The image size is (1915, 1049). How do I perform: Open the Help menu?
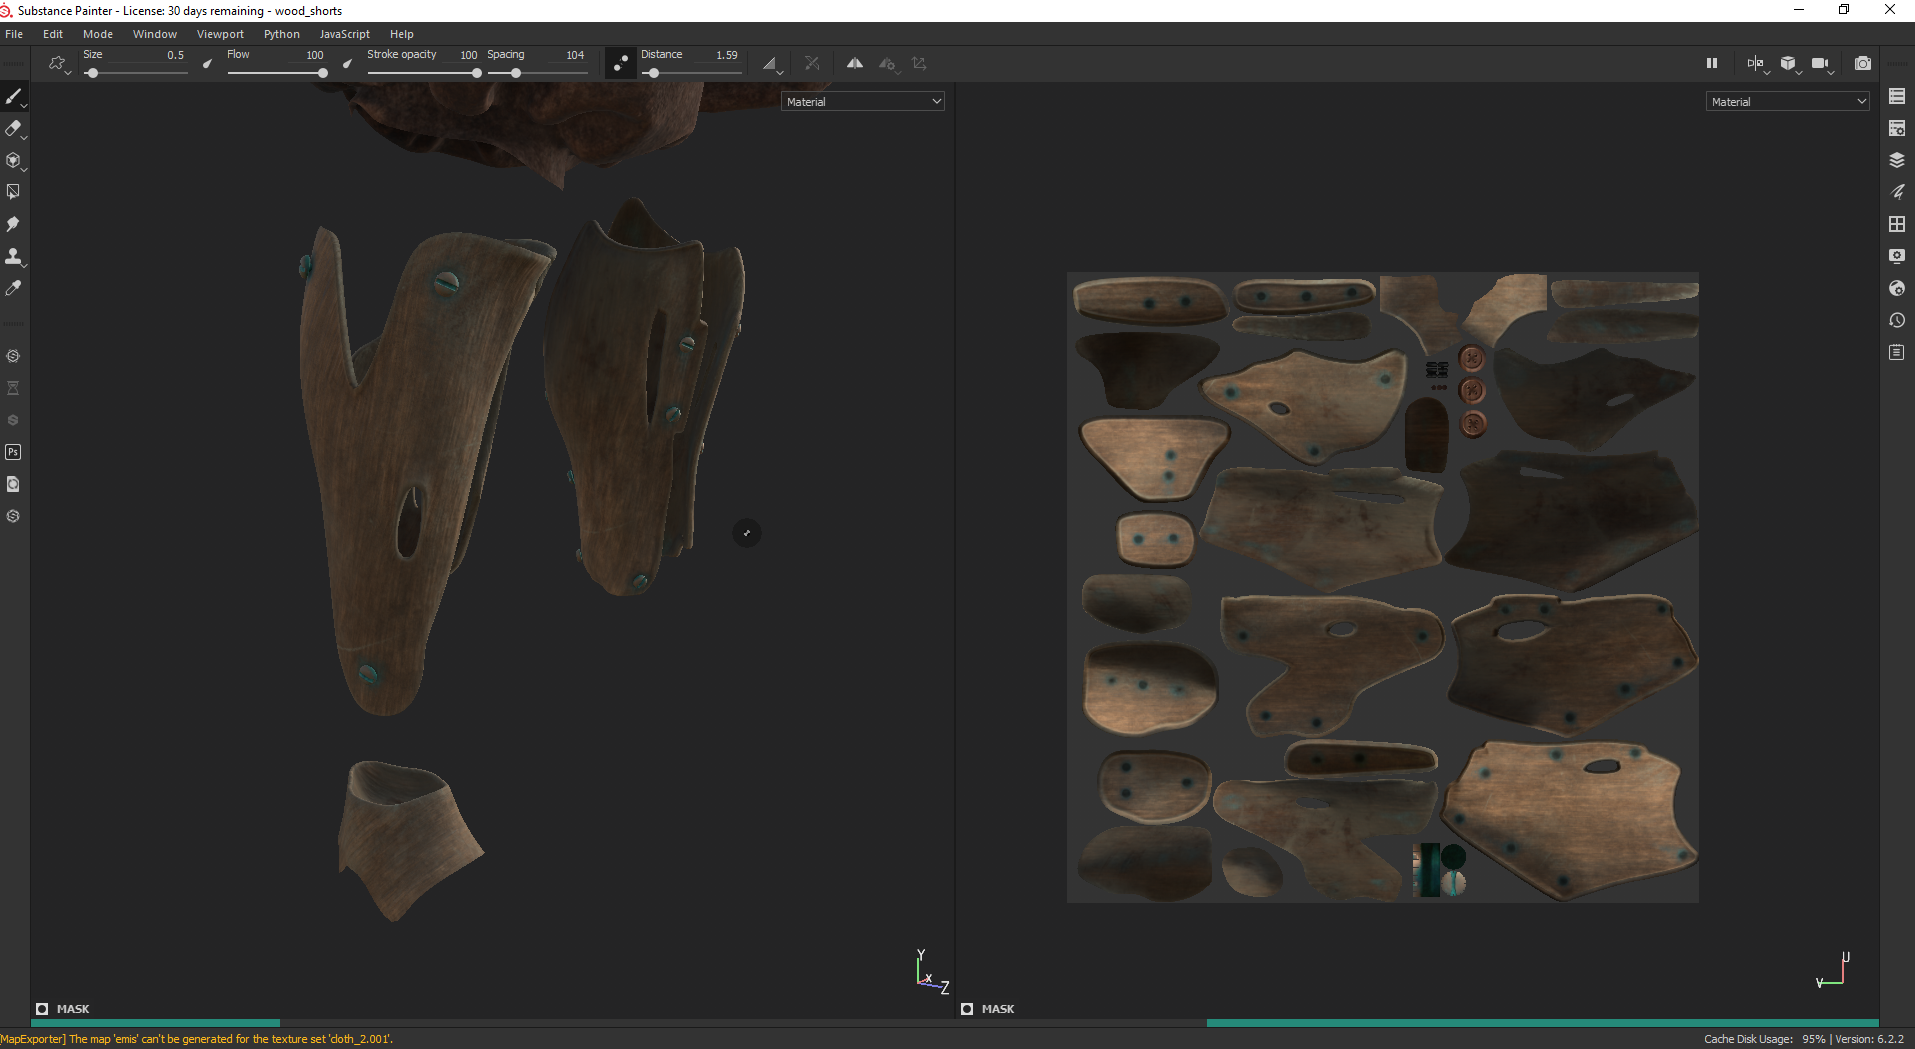pyautogui.click(x=402, y=34)
